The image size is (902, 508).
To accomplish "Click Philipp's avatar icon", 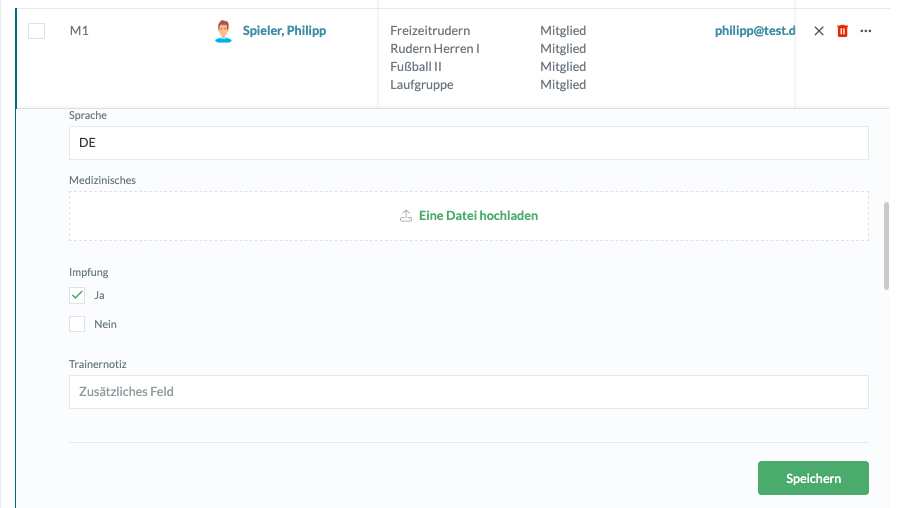I will (x=224, y=31).
